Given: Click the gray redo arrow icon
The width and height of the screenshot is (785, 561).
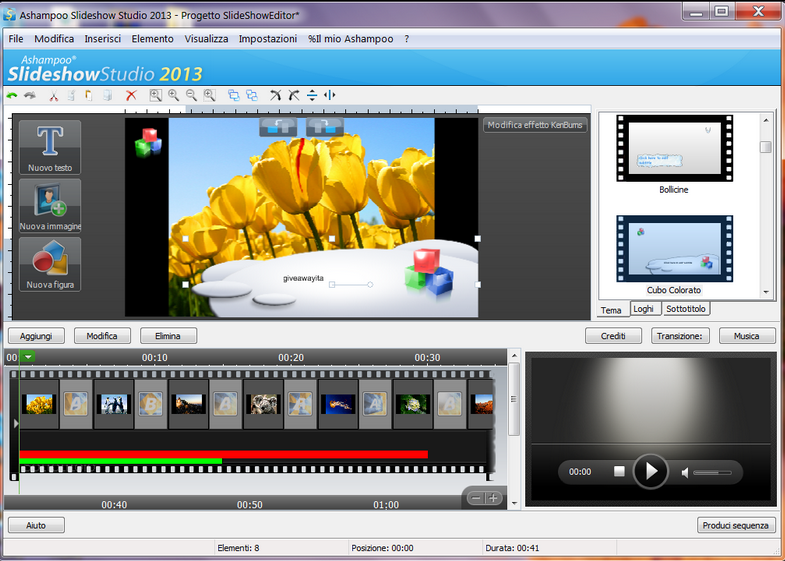Looking at the screenshot, I should click(30, 95).
